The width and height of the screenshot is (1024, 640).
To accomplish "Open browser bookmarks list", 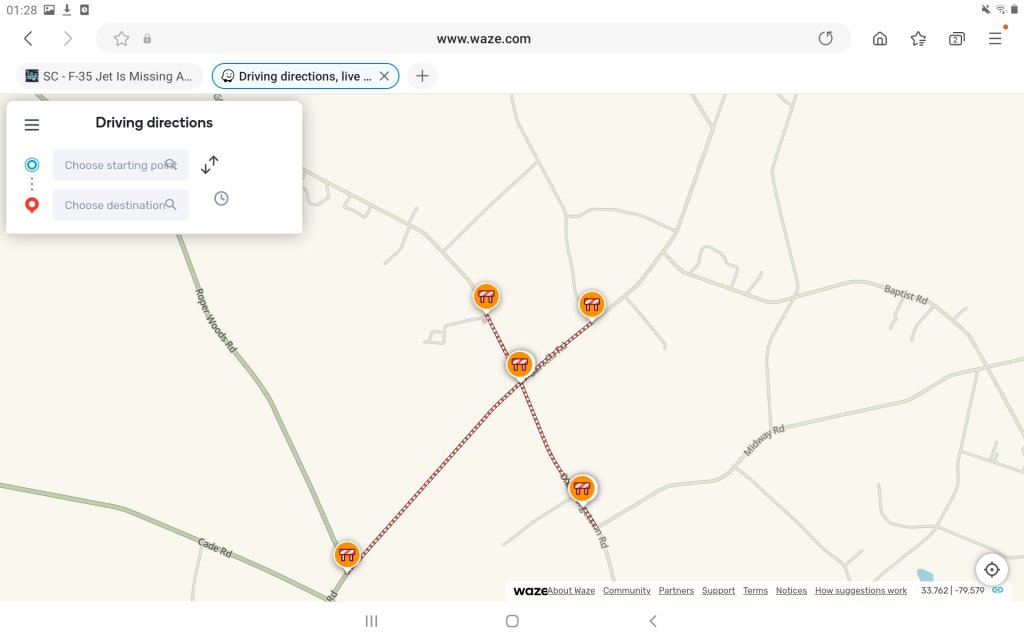I will click(x=918, y=39).
